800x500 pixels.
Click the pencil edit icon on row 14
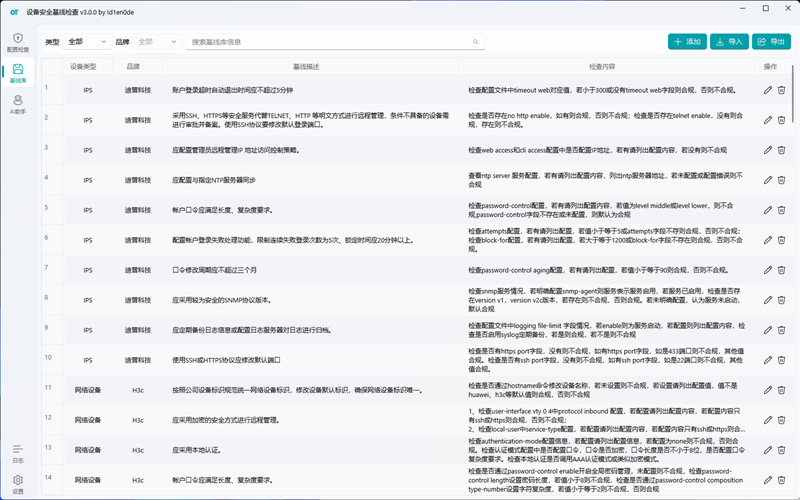(x=767, y=480)
